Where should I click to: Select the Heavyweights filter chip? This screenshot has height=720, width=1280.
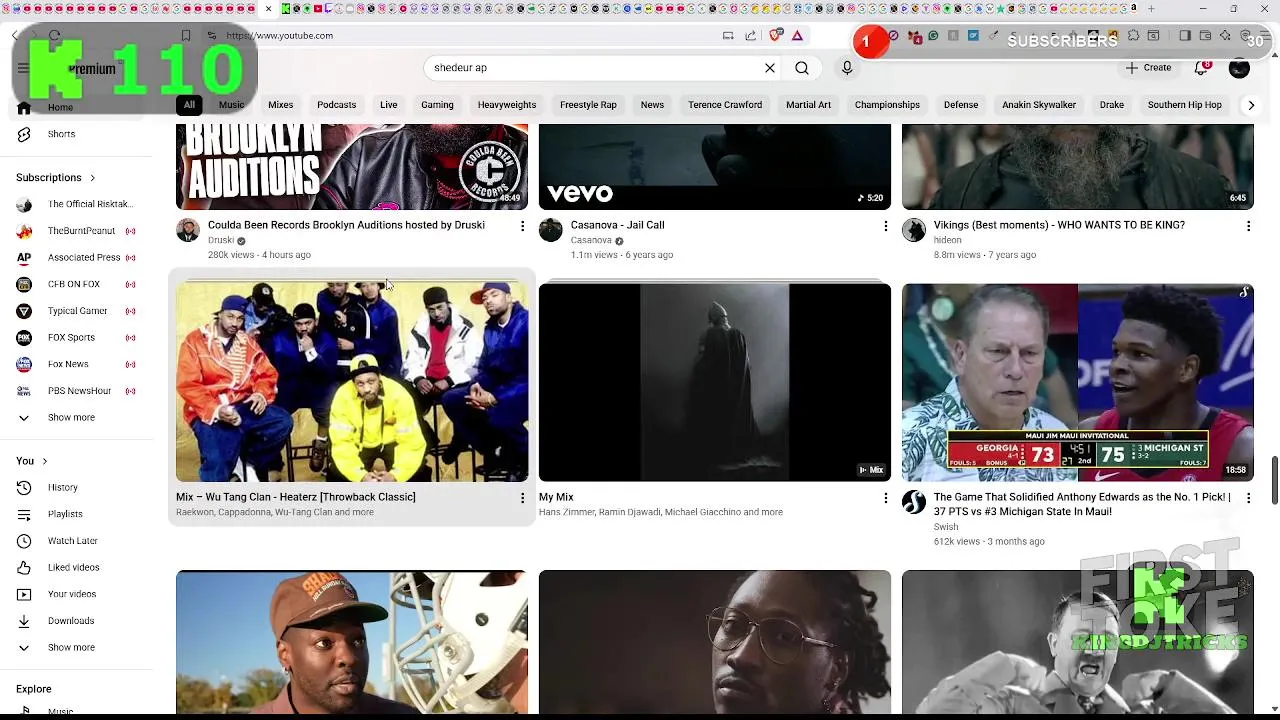click(507, 105)
